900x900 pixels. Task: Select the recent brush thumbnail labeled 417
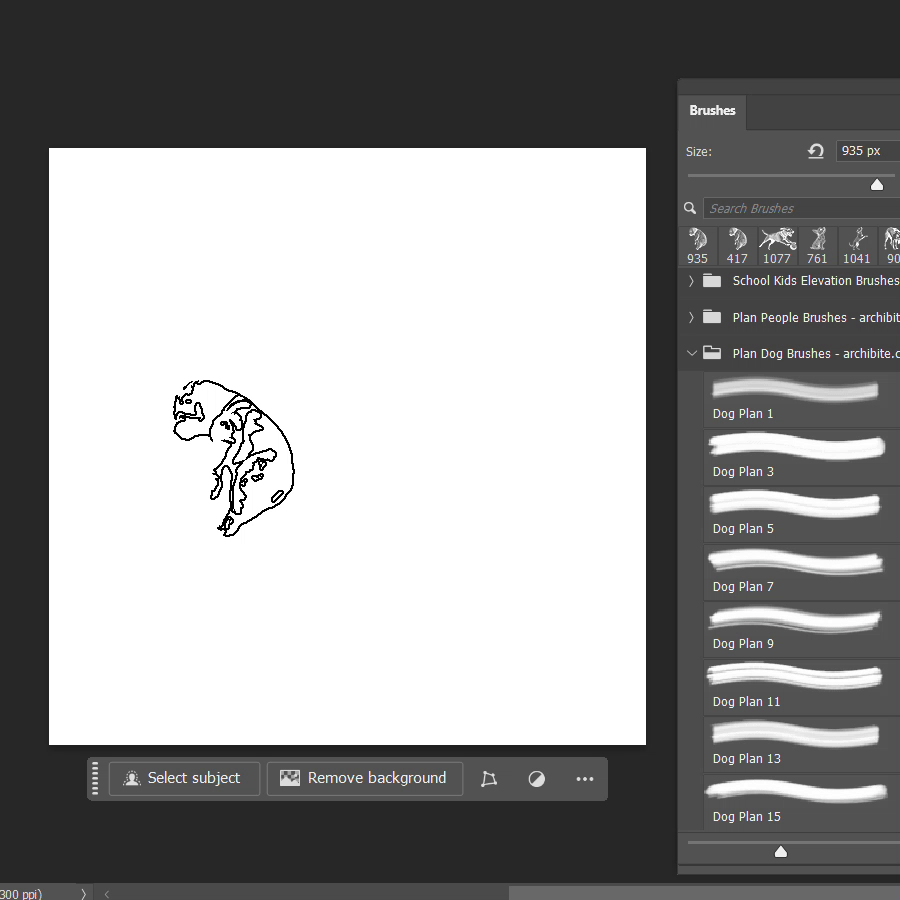738,245
